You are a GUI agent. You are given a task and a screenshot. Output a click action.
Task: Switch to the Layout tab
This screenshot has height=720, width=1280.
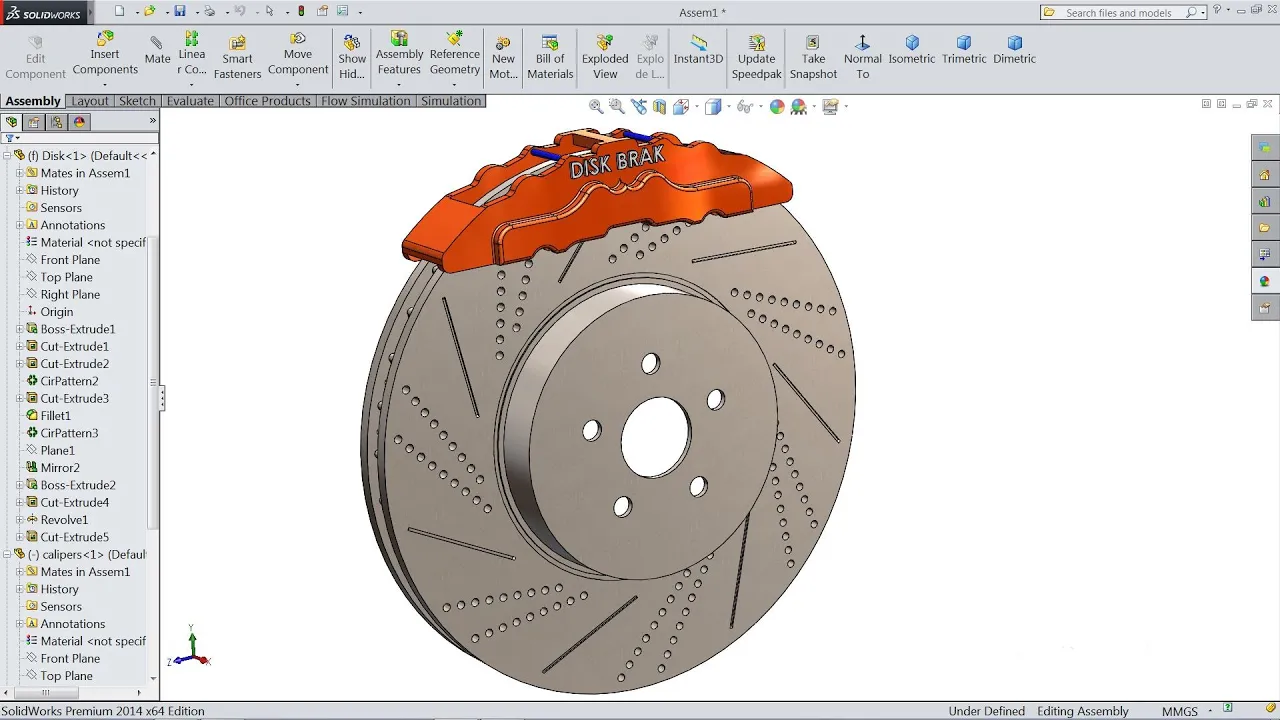(89, 101)
